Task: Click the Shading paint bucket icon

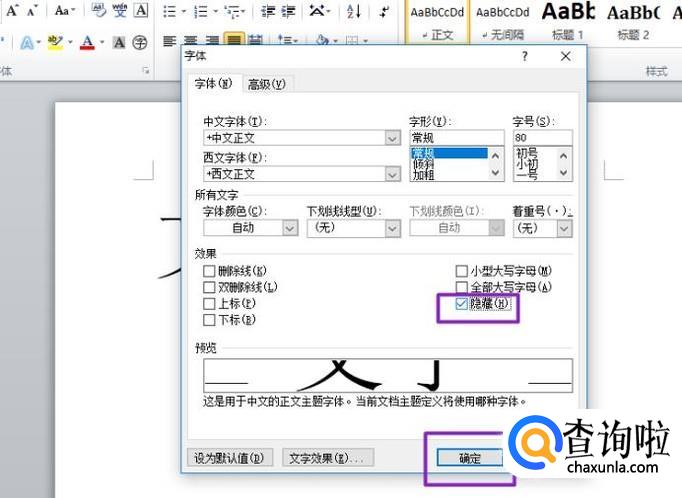Action: tap(322, 41)
